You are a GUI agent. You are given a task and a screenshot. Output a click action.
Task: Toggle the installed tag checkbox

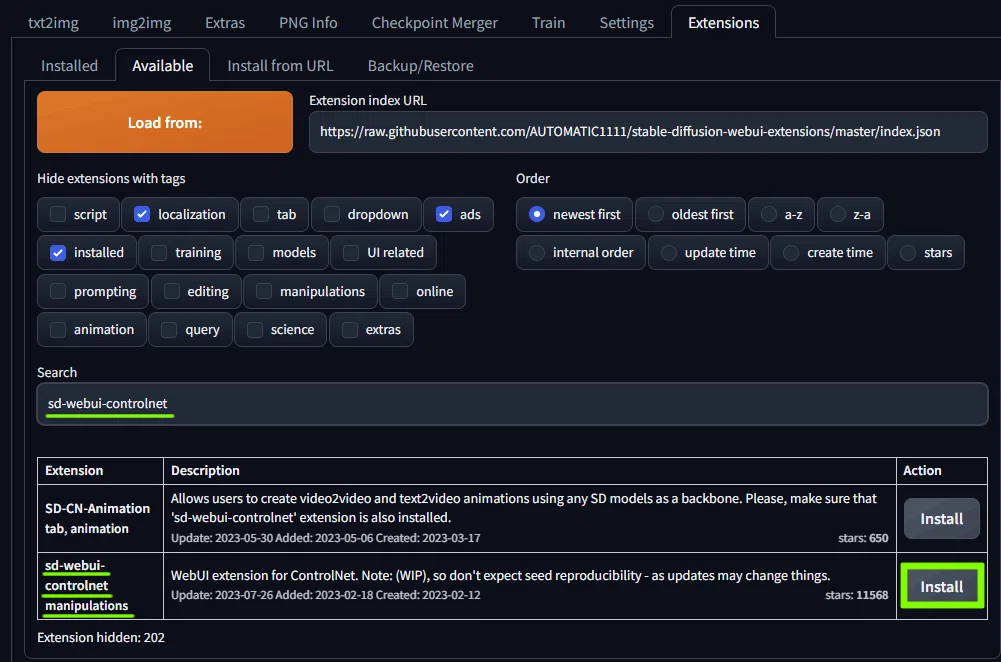tap(58, 253)
